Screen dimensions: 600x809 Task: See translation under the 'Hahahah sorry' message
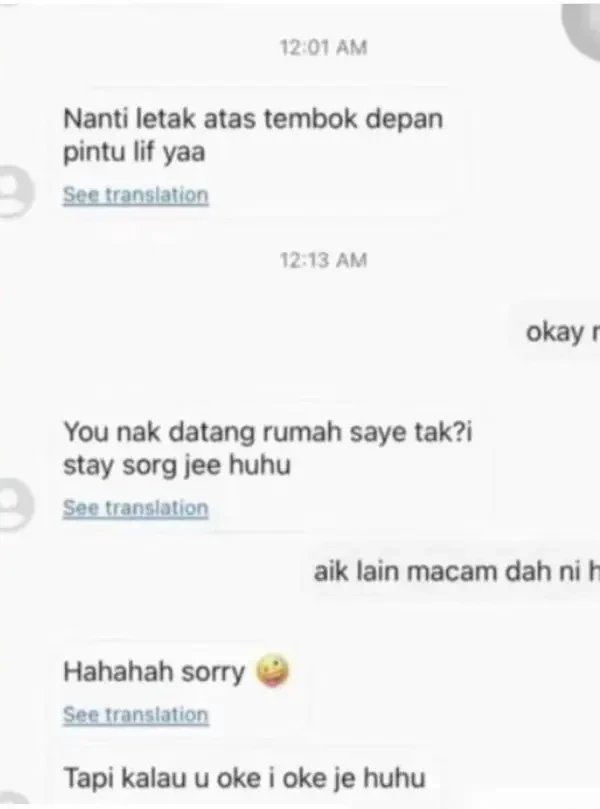click(136, 715)
